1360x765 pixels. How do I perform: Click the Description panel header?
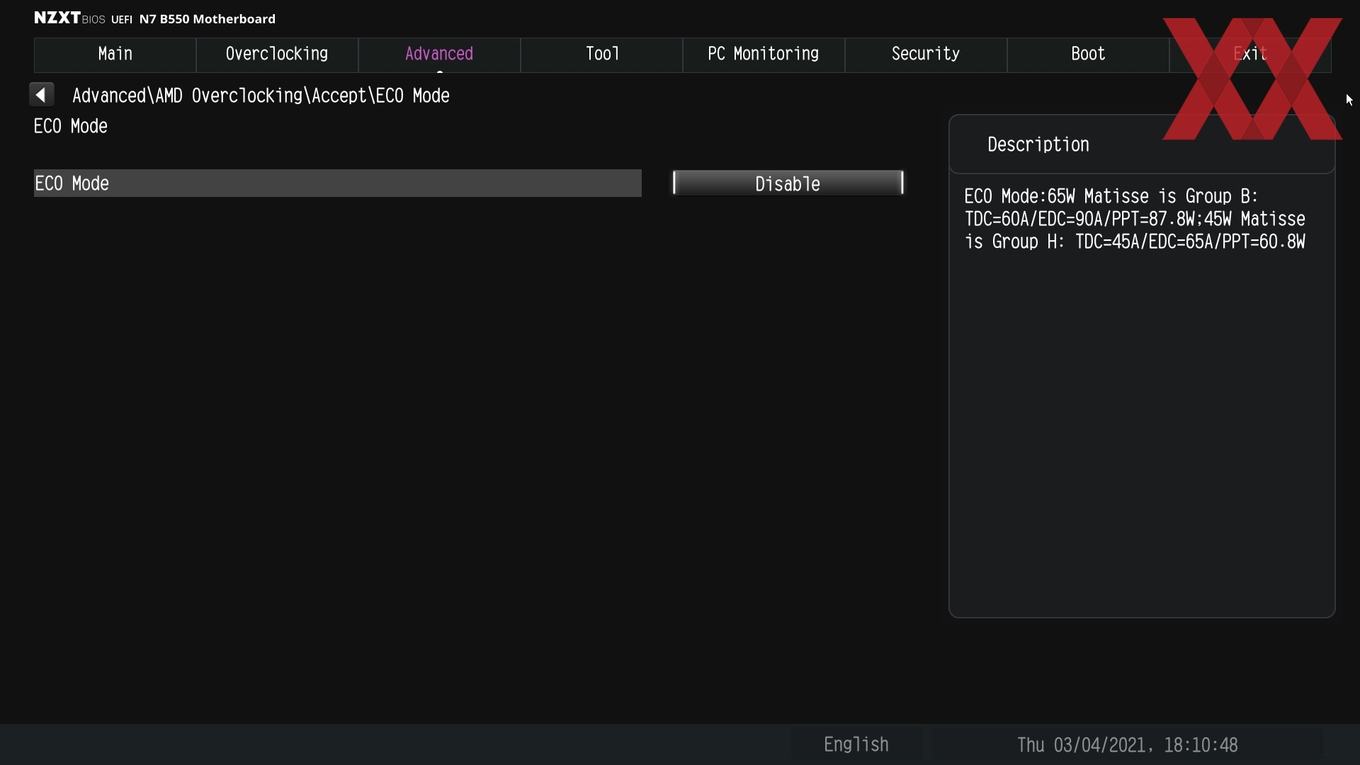(1142, 144)
